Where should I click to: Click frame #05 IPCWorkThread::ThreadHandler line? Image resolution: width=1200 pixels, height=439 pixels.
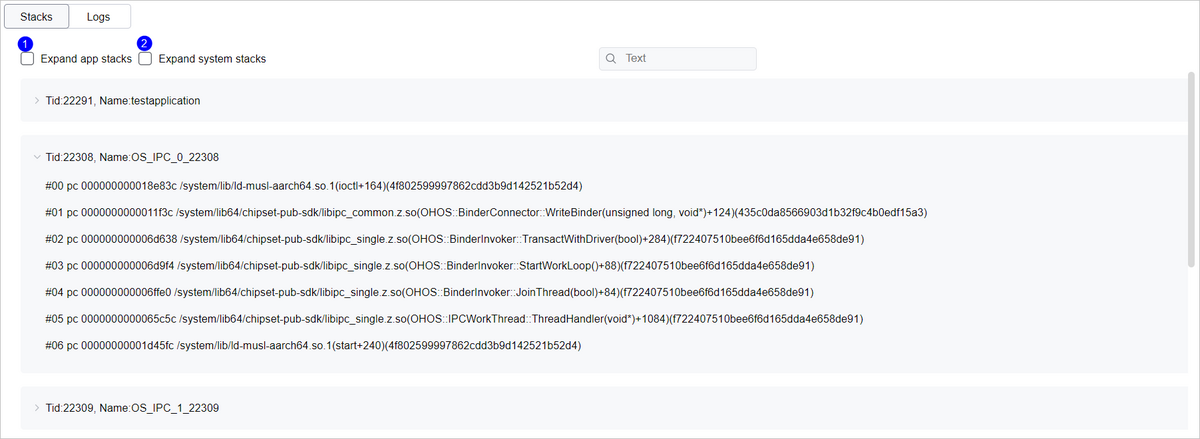[x=454, y=319]
